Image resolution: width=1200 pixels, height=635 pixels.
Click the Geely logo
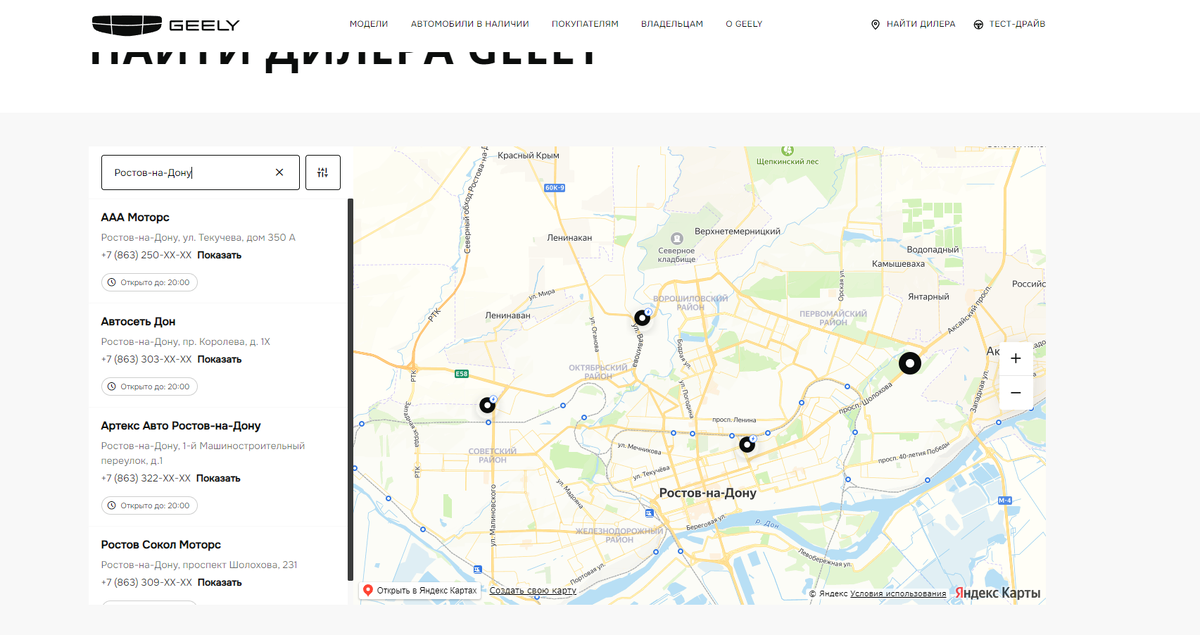[165, 24]
